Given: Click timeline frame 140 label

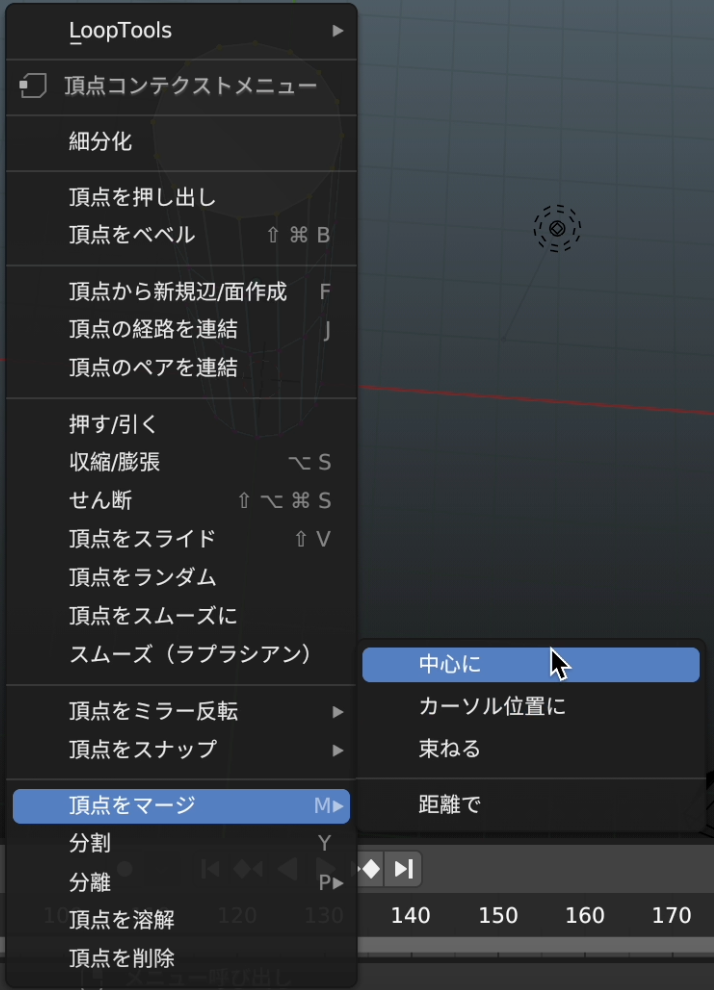Looking at the screenshot, I should [410, 915].
